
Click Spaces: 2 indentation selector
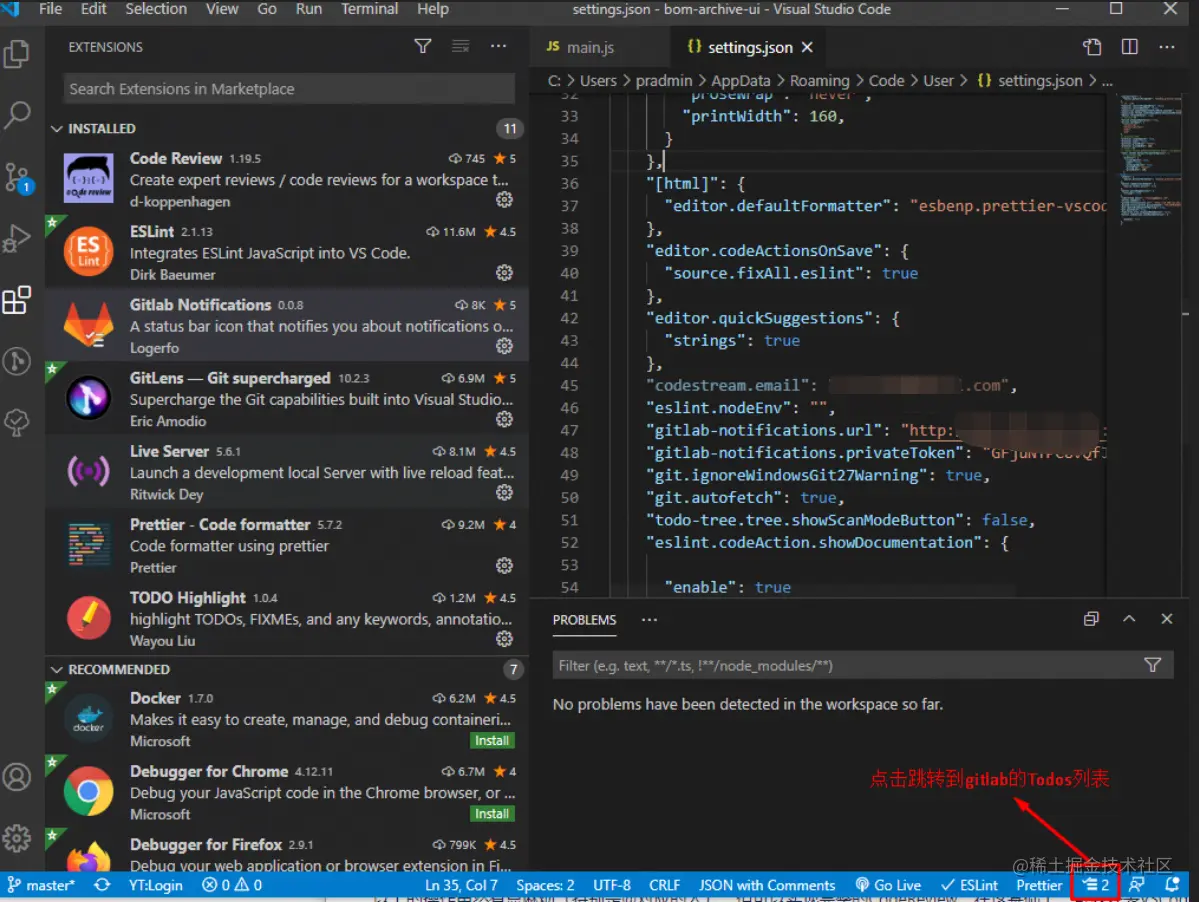point(544,884)
